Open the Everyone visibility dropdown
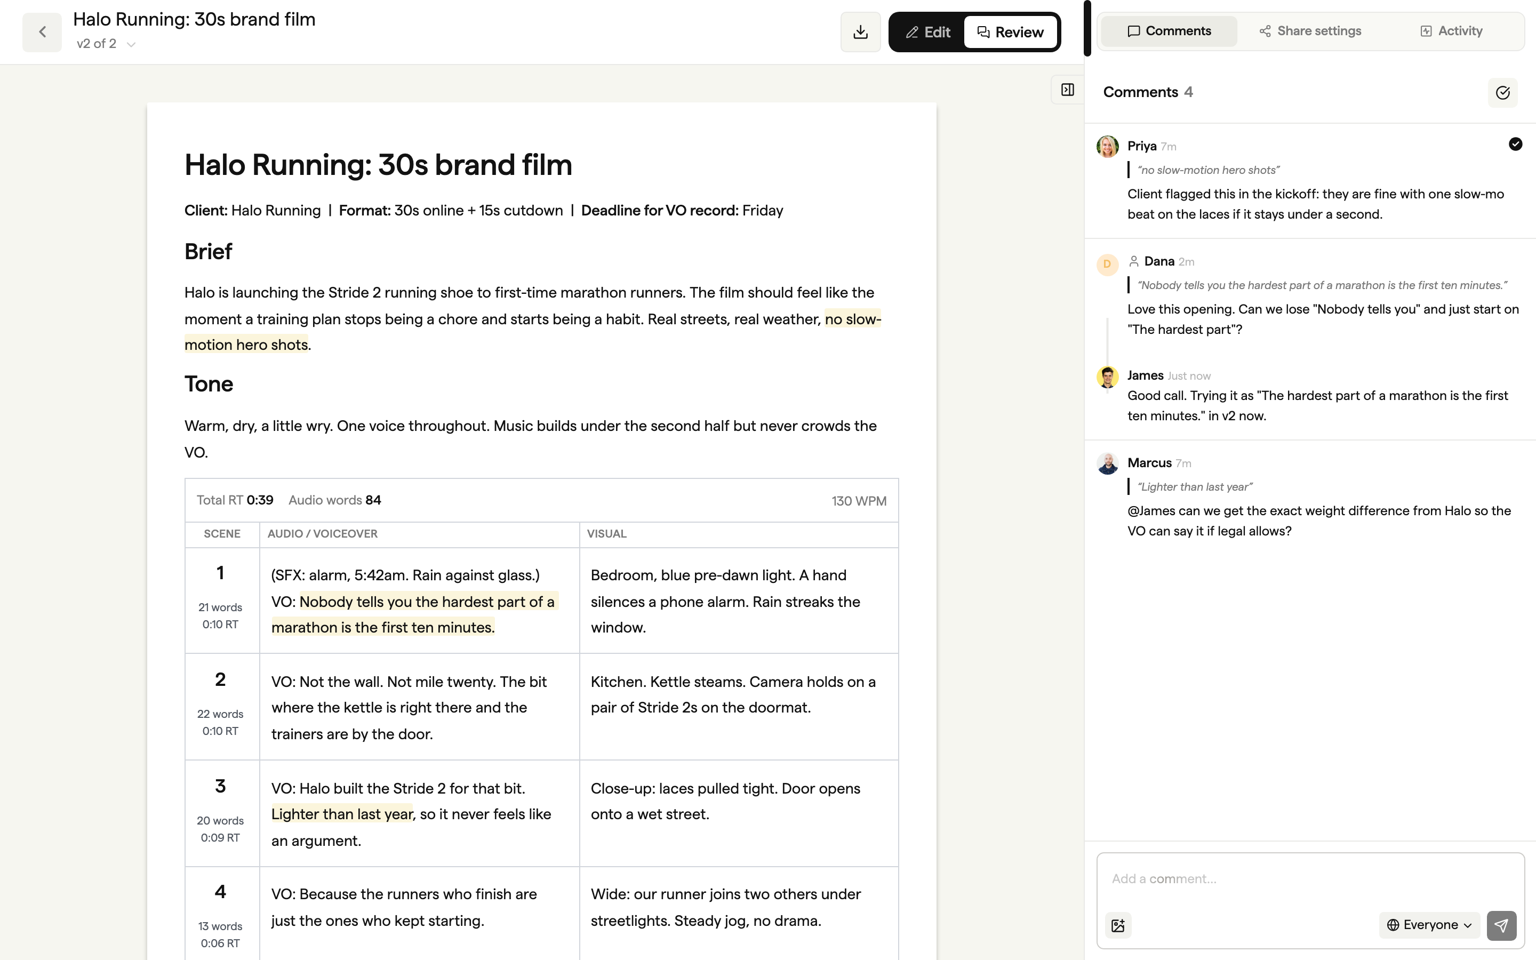This screenshot has height=960, width=1536. [1429, 925]
